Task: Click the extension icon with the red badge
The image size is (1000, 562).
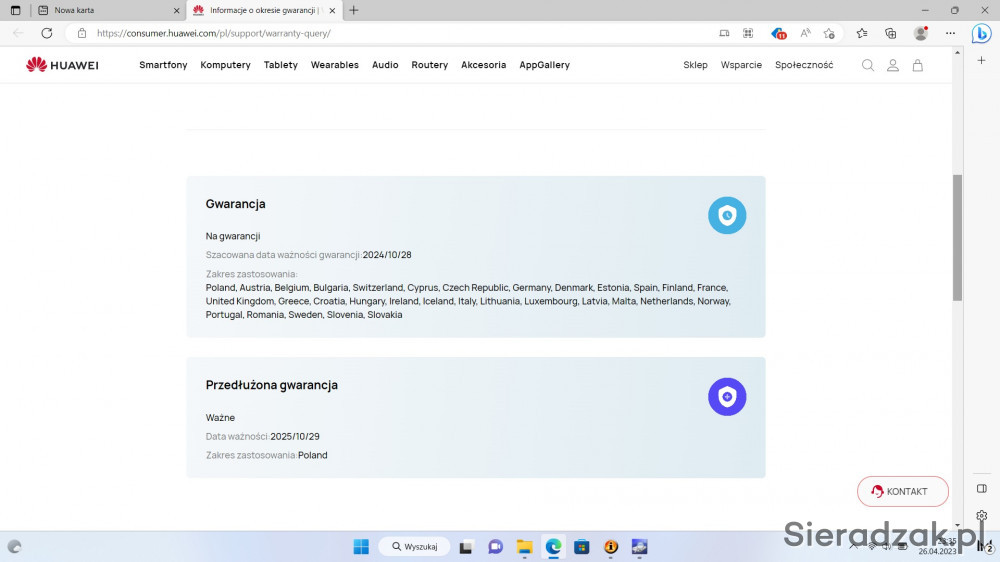Action: click(x=778, y=33)
